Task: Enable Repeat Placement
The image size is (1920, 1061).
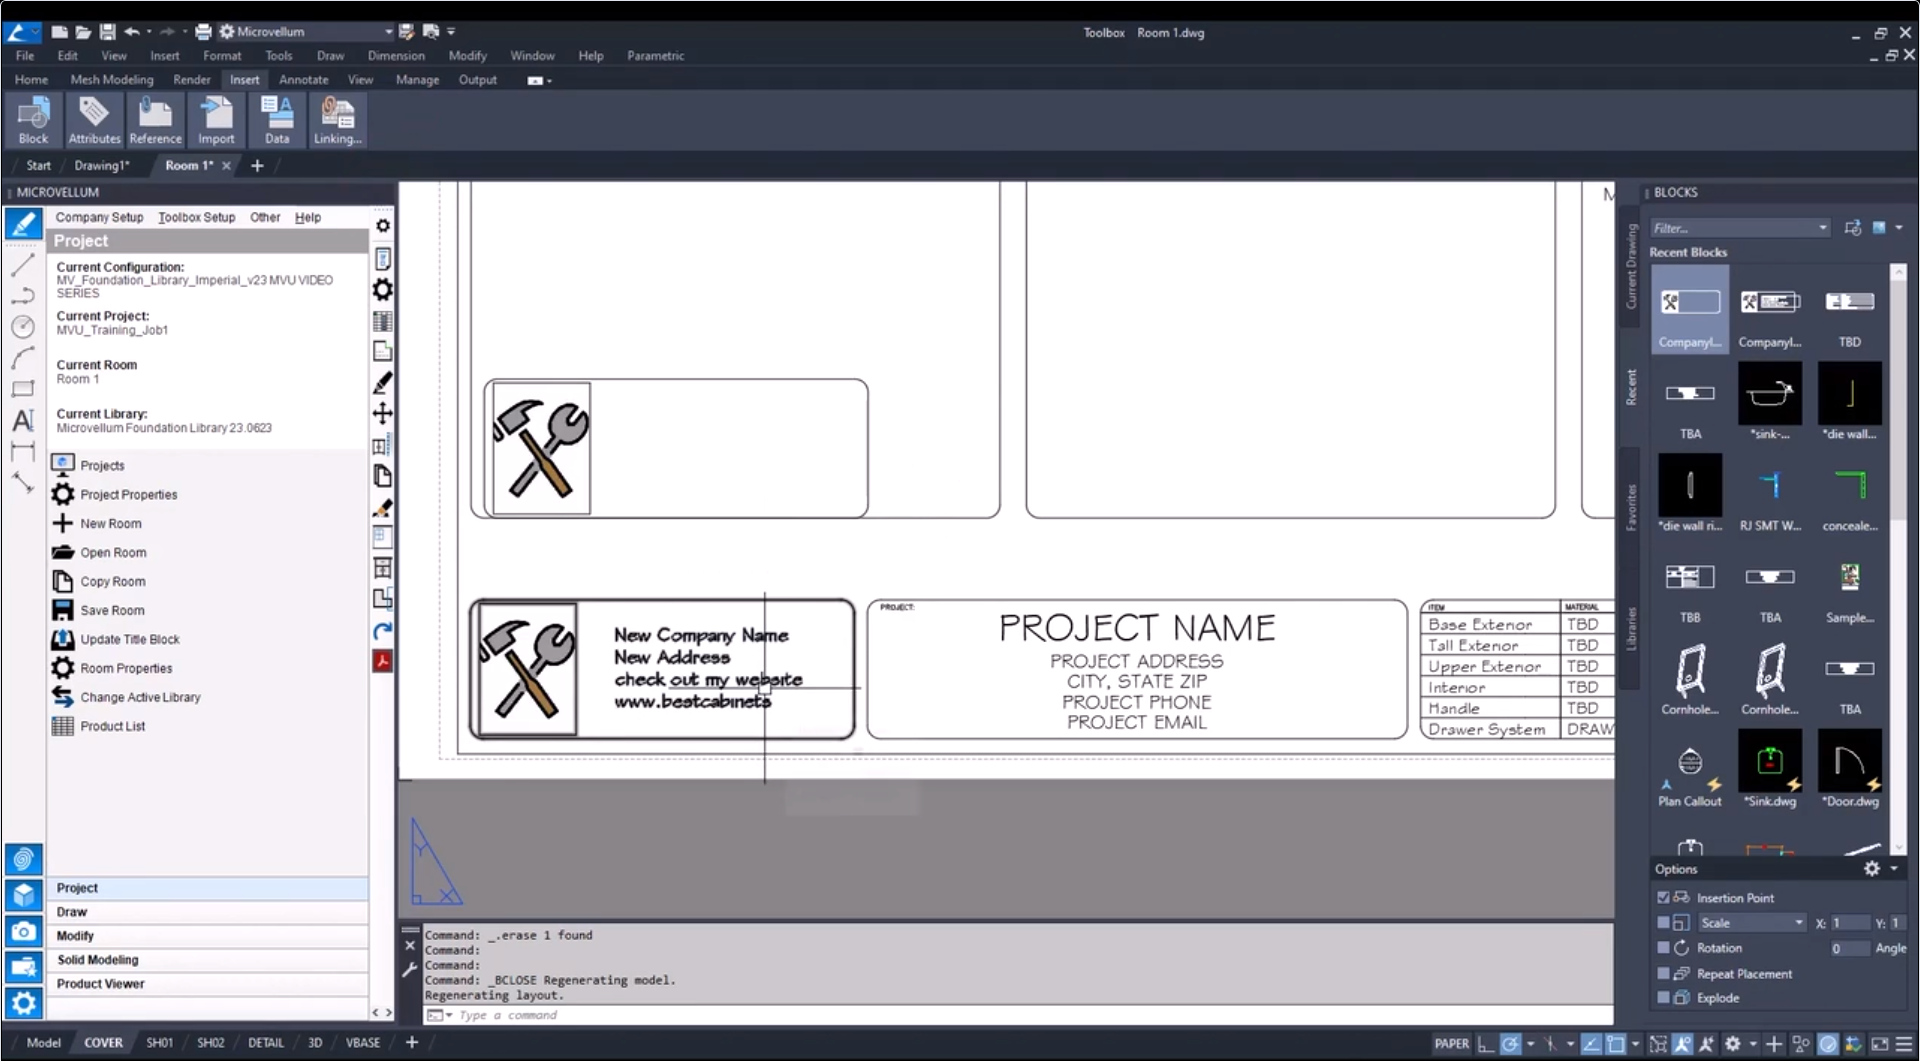Action: 1663,973
